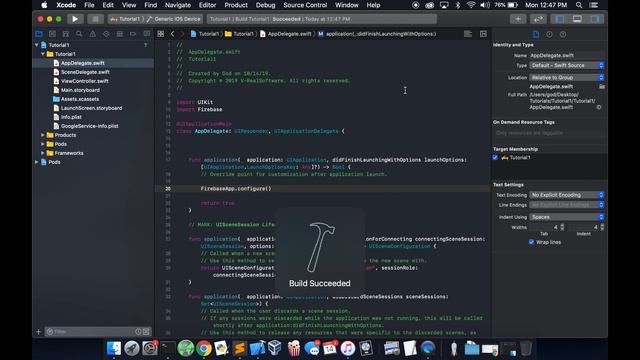
Task: Click the Indent width stepper
Action: coord(602,227)
